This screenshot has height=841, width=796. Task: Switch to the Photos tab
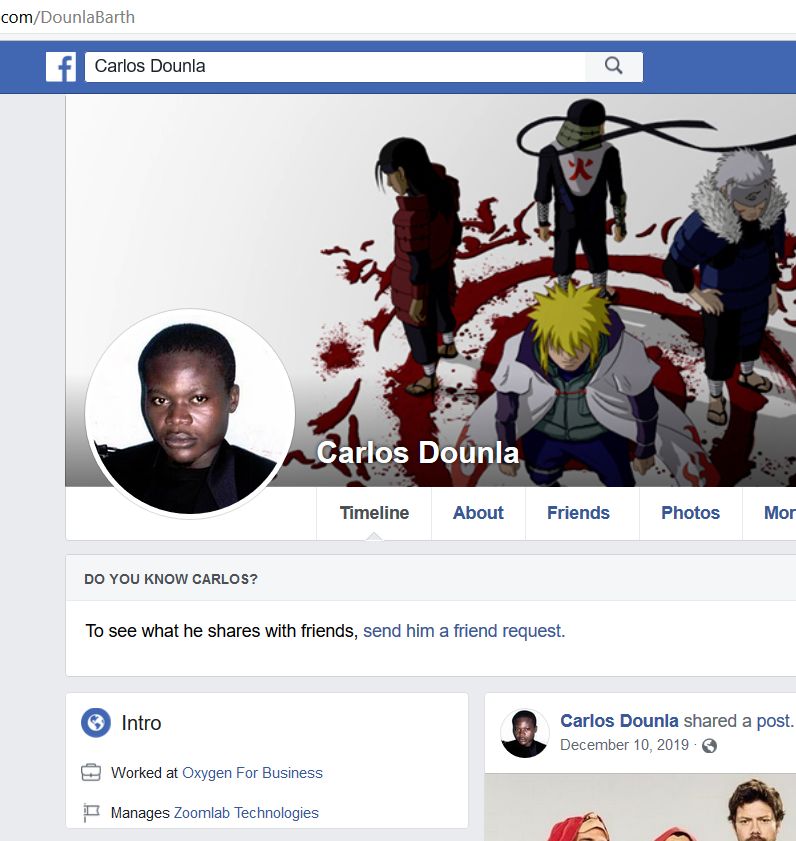pyautogui.click(x=690, y=513)
